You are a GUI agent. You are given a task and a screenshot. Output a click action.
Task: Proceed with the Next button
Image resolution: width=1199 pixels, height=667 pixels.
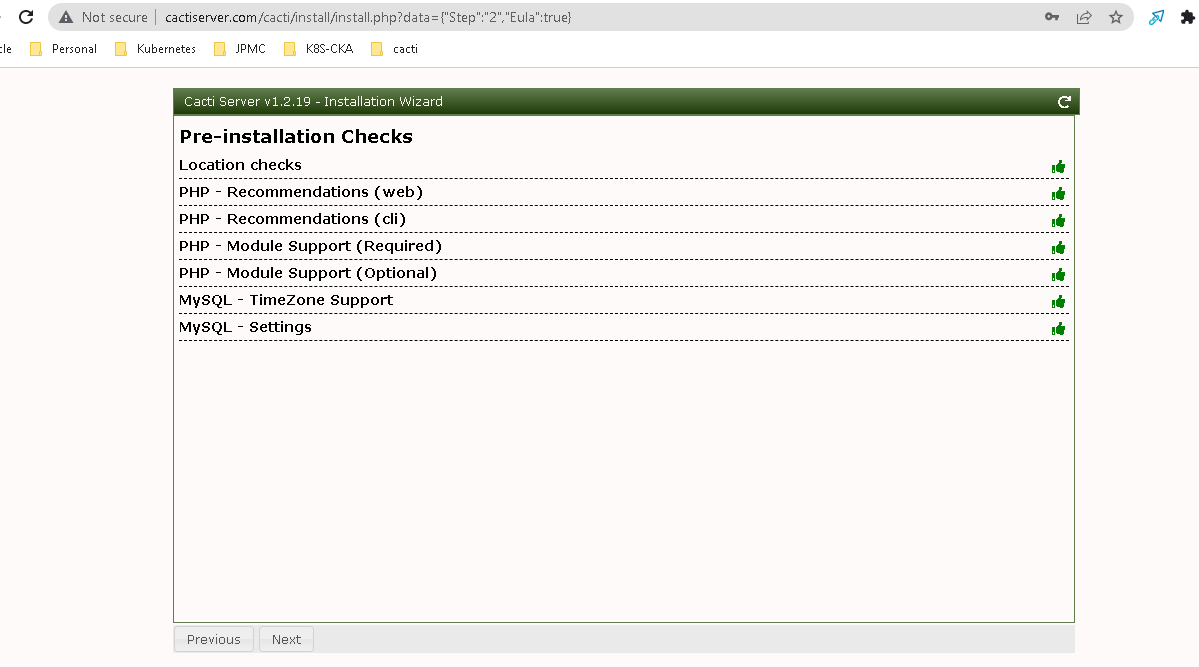pyautogui.click(x=286, y=639)
